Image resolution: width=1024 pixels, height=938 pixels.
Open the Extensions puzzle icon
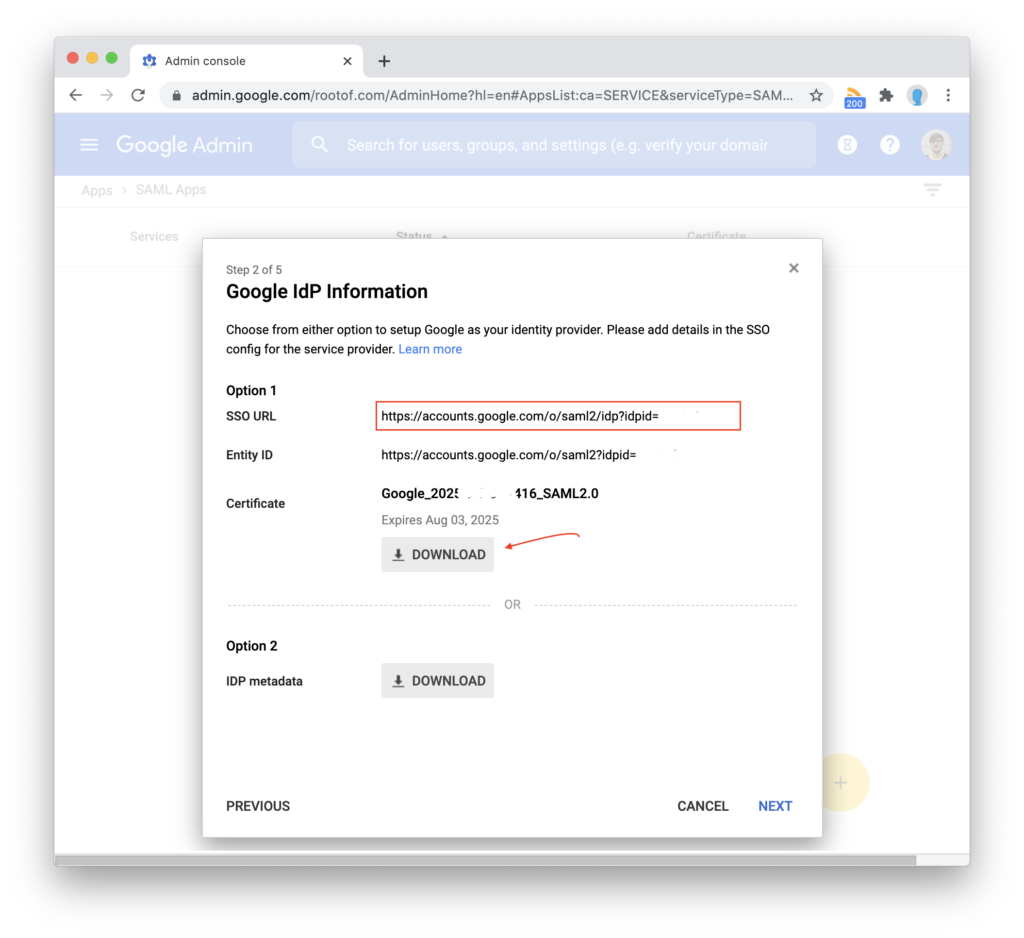[886, 95]
